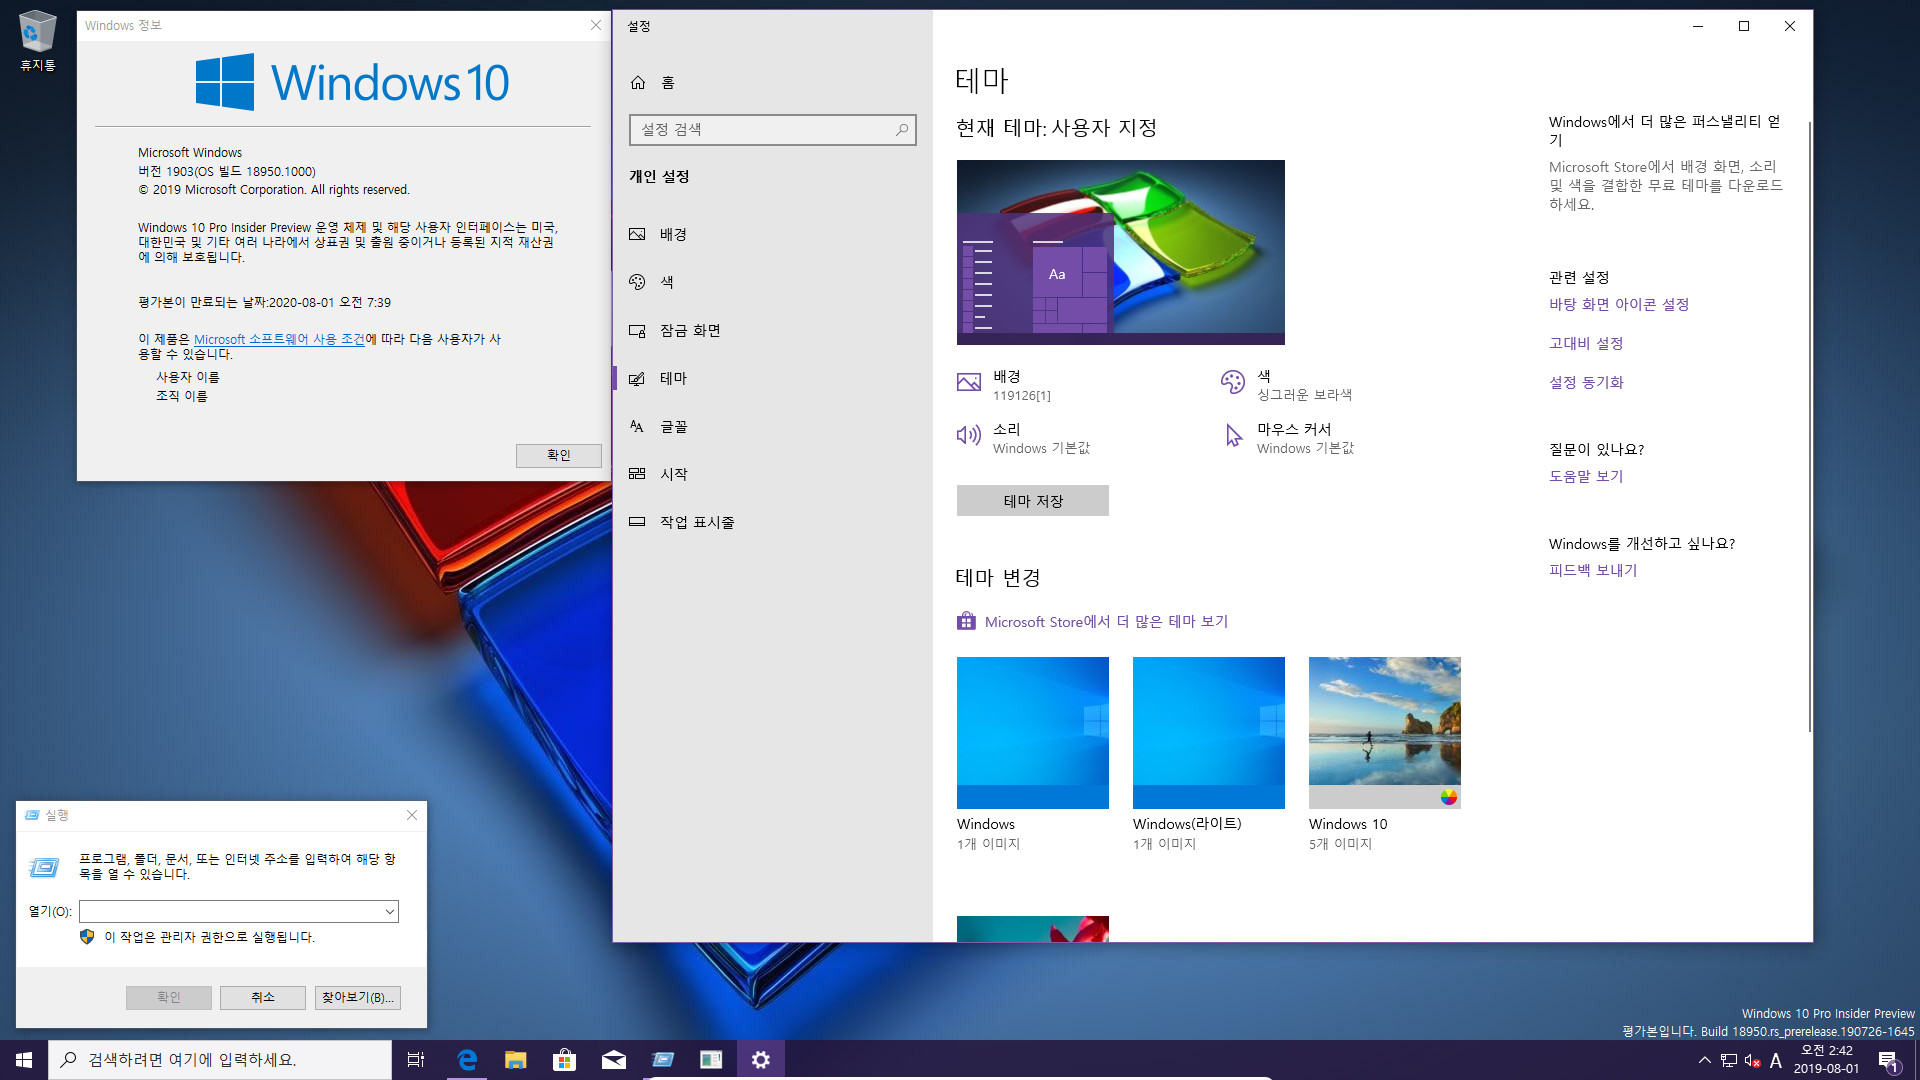Select the Windows 10 beach theme thumbnail
This screenshot has width=1920, height=1080.
tap(1384, 733)
